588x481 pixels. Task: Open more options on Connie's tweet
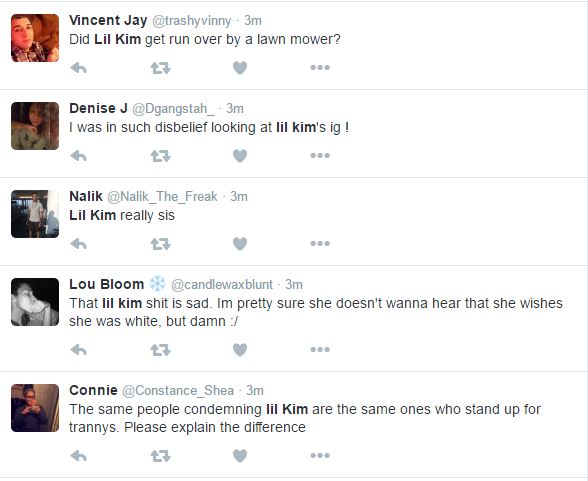pos(320,456)
